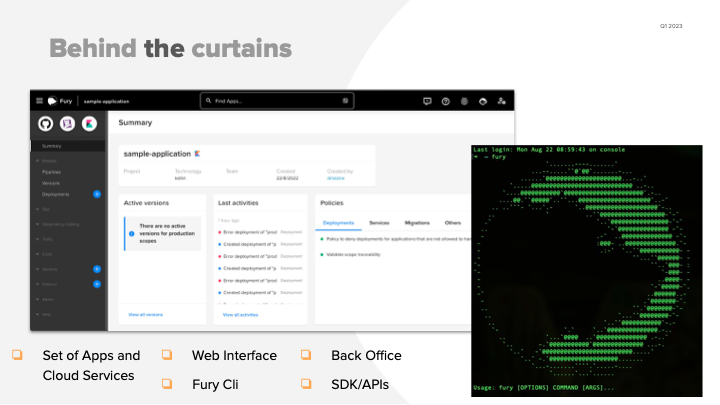Screen dimensions: 720x405
Task: Open the user account icon in header
Action: [x=501, y=101]
